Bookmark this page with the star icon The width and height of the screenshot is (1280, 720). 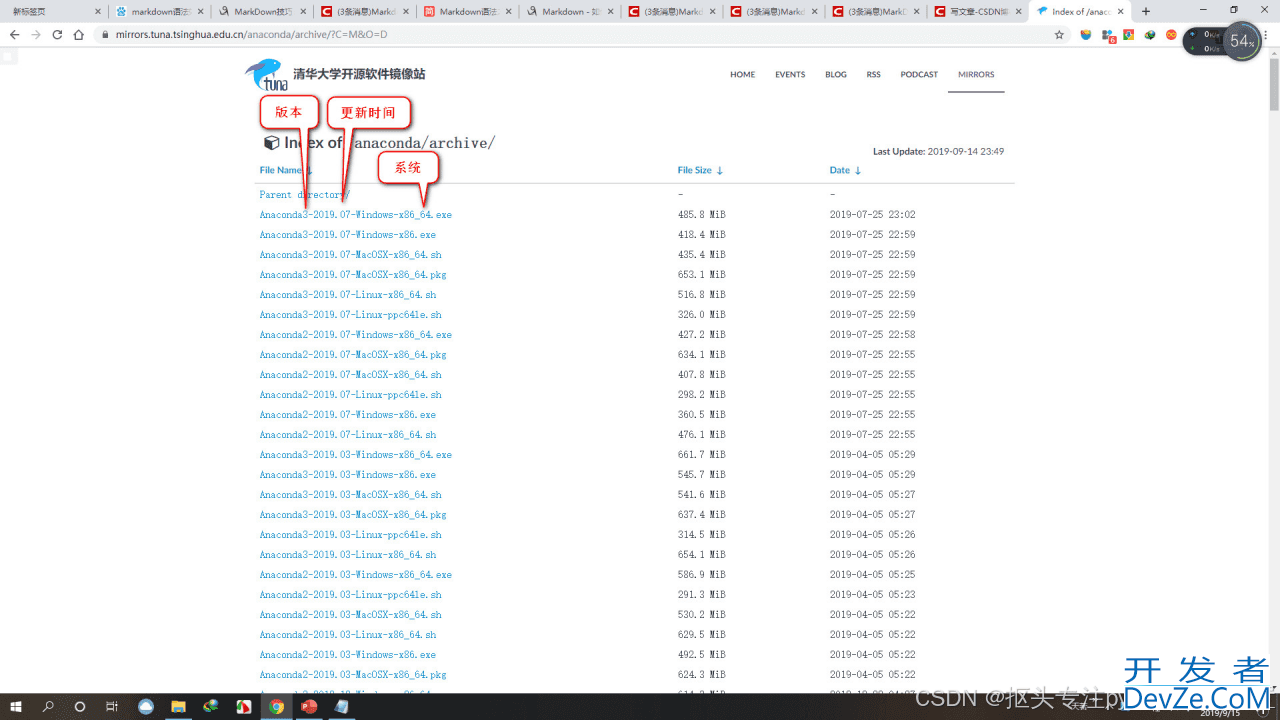1059,34
